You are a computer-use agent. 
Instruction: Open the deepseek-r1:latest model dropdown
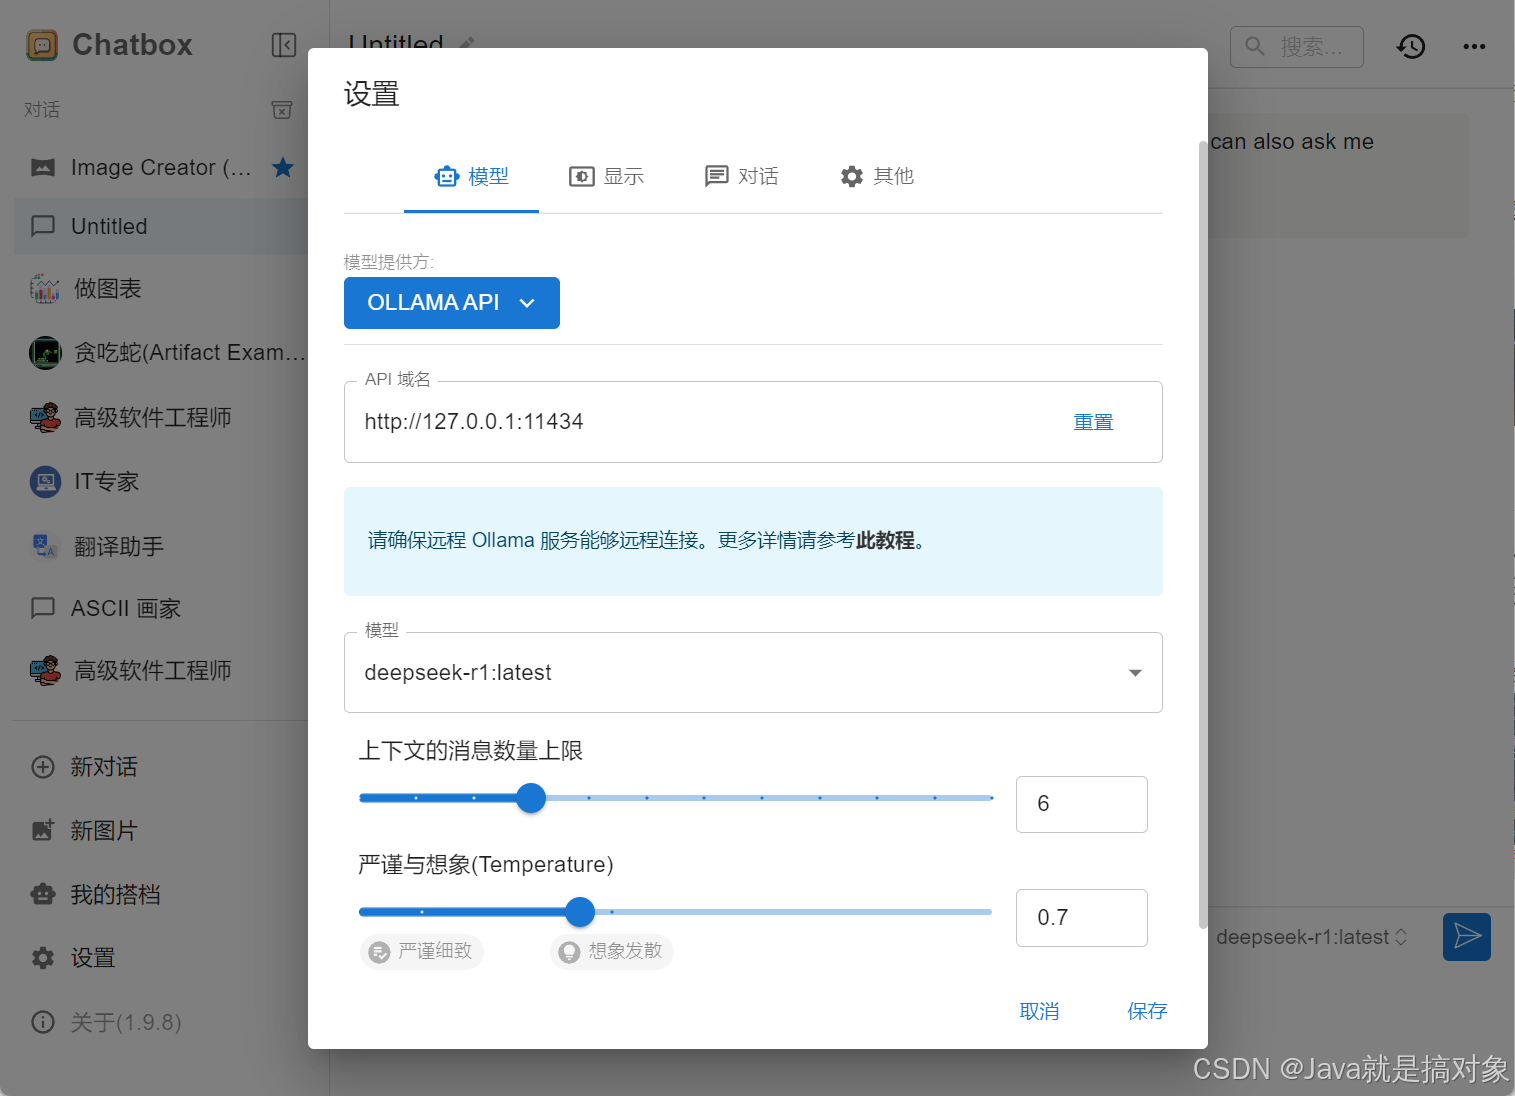click(x=753, y=673)
